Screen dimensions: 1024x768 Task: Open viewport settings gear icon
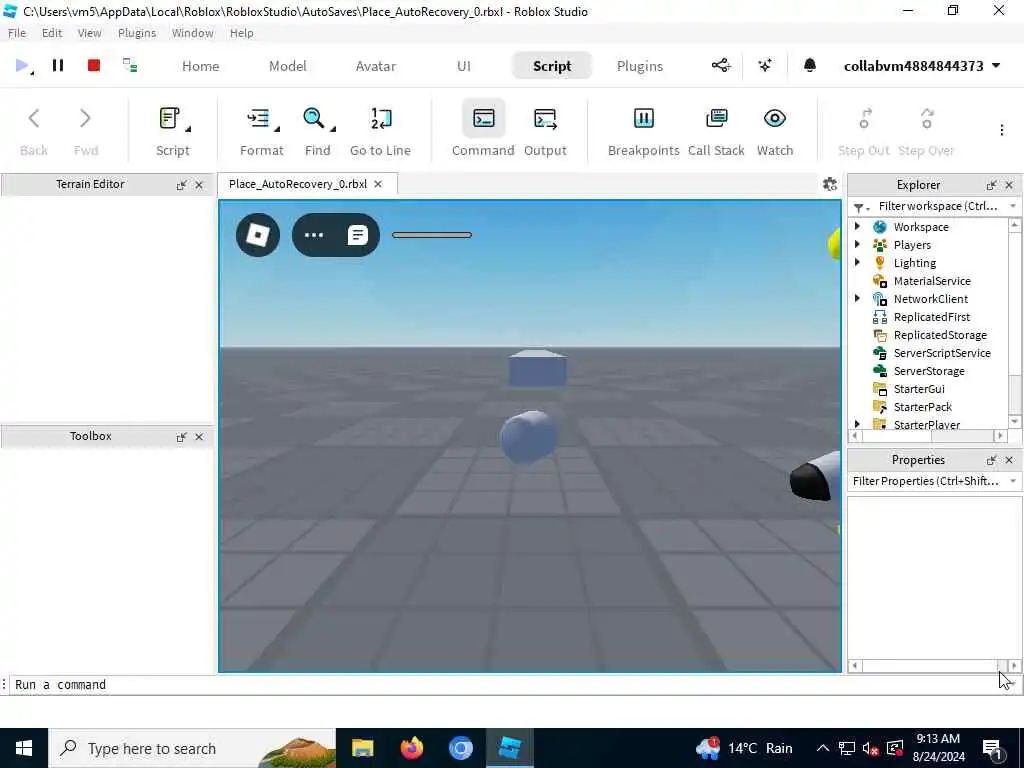pos(830,184)
